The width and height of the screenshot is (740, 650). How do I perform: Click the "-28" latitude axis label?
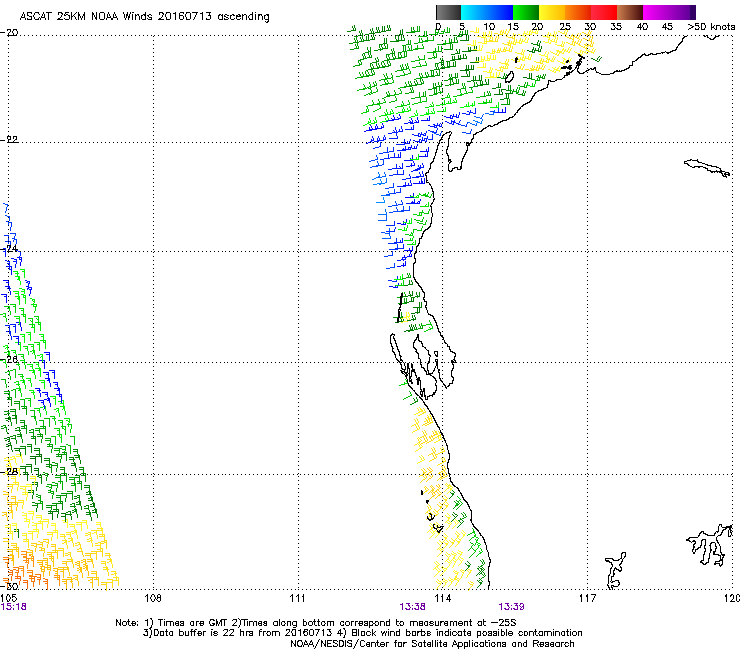(9, 471)
